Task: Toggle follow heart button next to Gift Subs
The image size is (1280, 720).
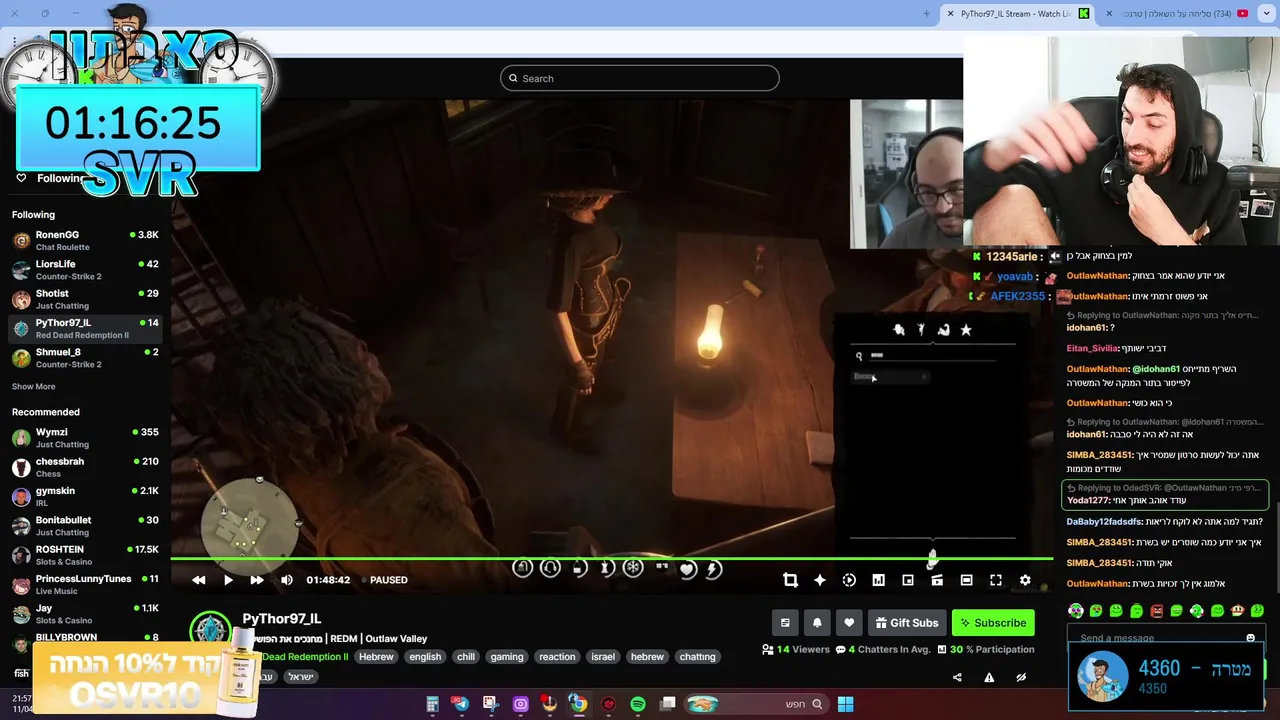Action: tap(849, 623)
